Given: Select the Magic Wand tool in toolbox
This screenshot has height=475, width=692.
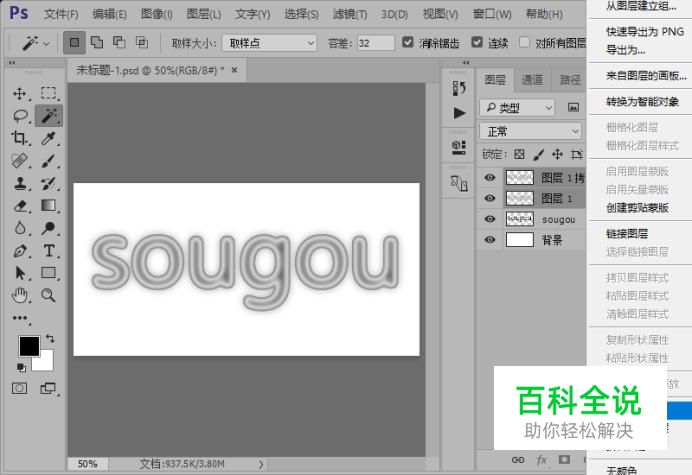Looking at the screenshot, I should 49,116.
